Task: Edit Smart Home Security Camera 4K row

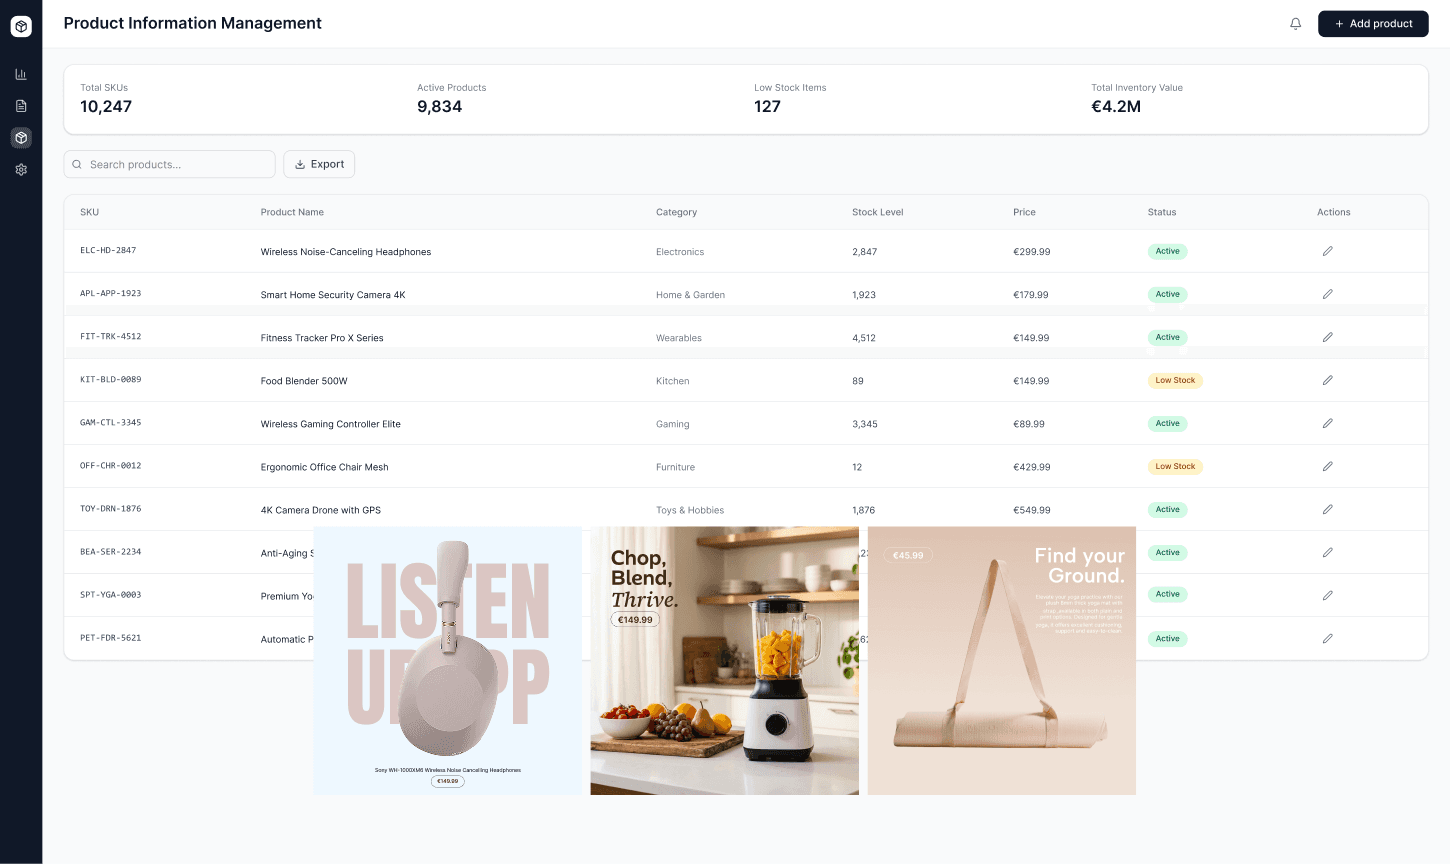Action: (x=1328, y=294)
